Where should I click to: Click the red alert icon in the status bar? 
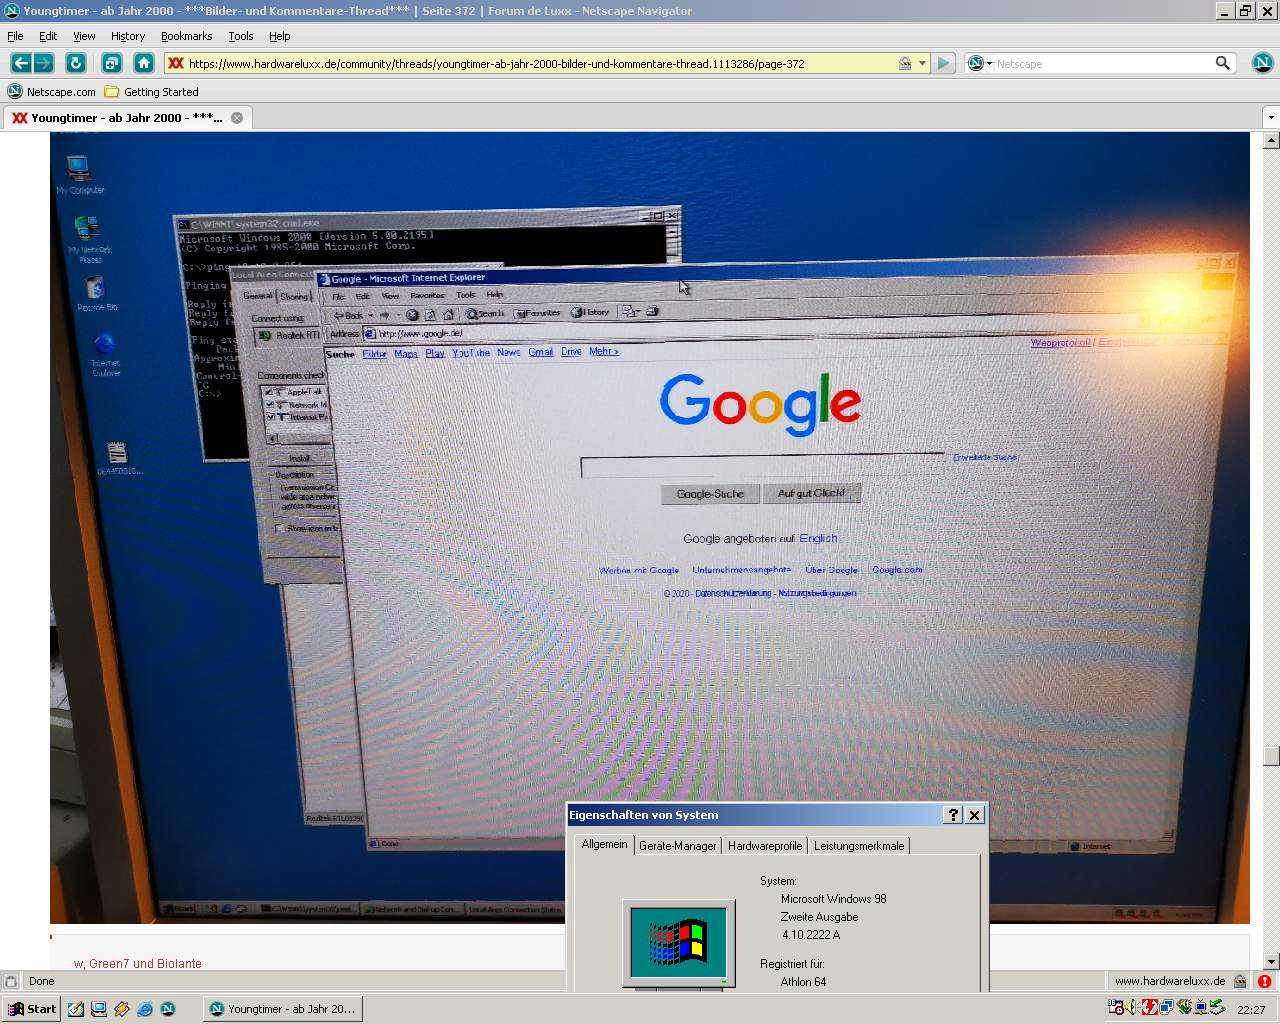(x=1265, y=981)
